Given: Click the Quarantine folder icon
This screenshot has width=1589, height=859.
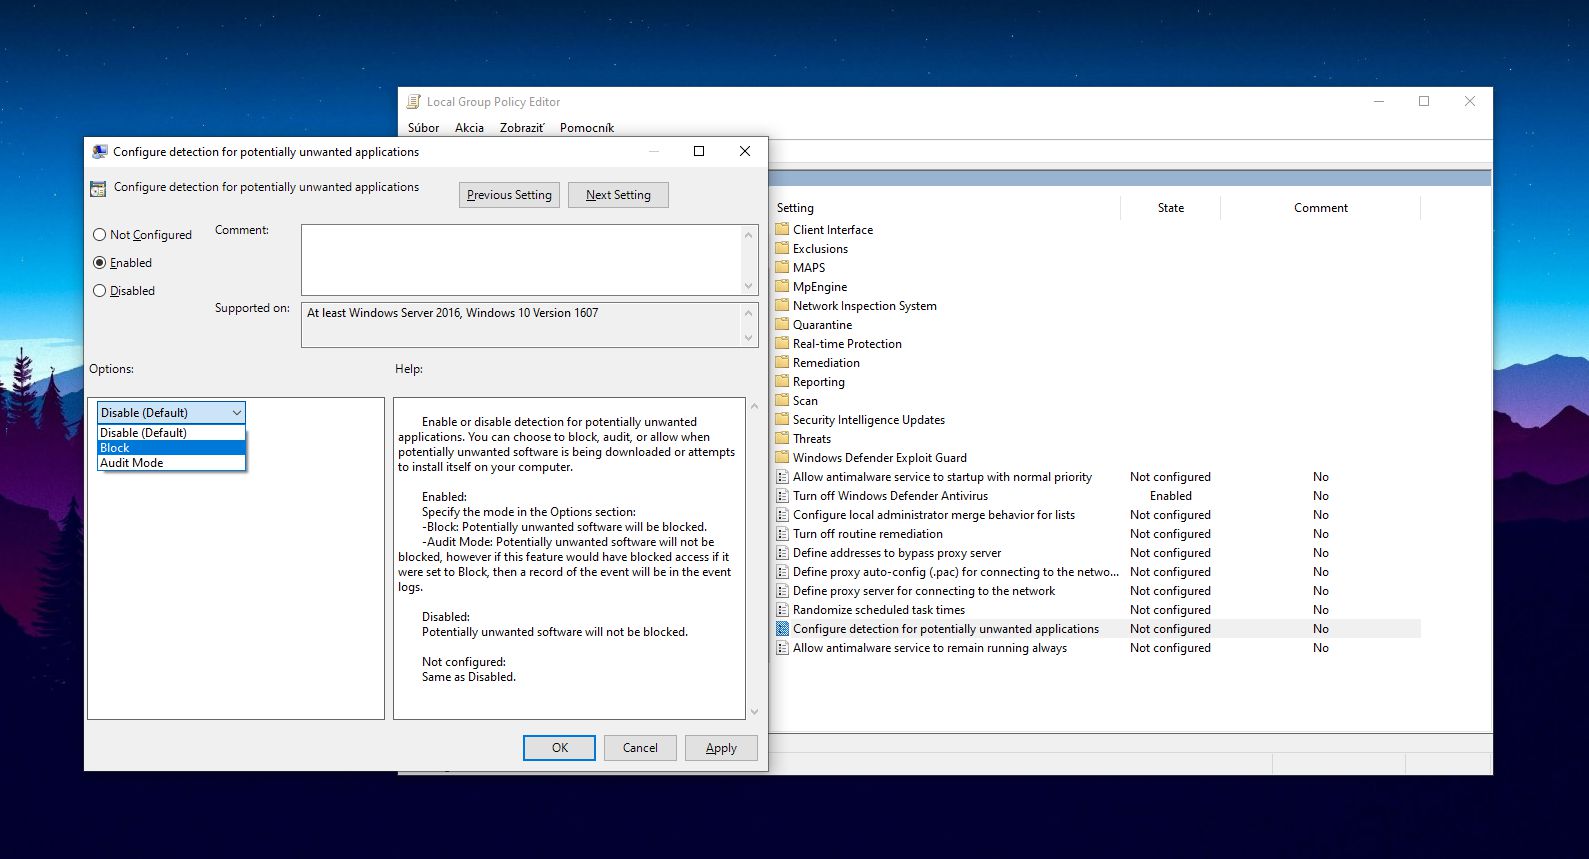Looking at the screenshot, I should click(782, 324).
